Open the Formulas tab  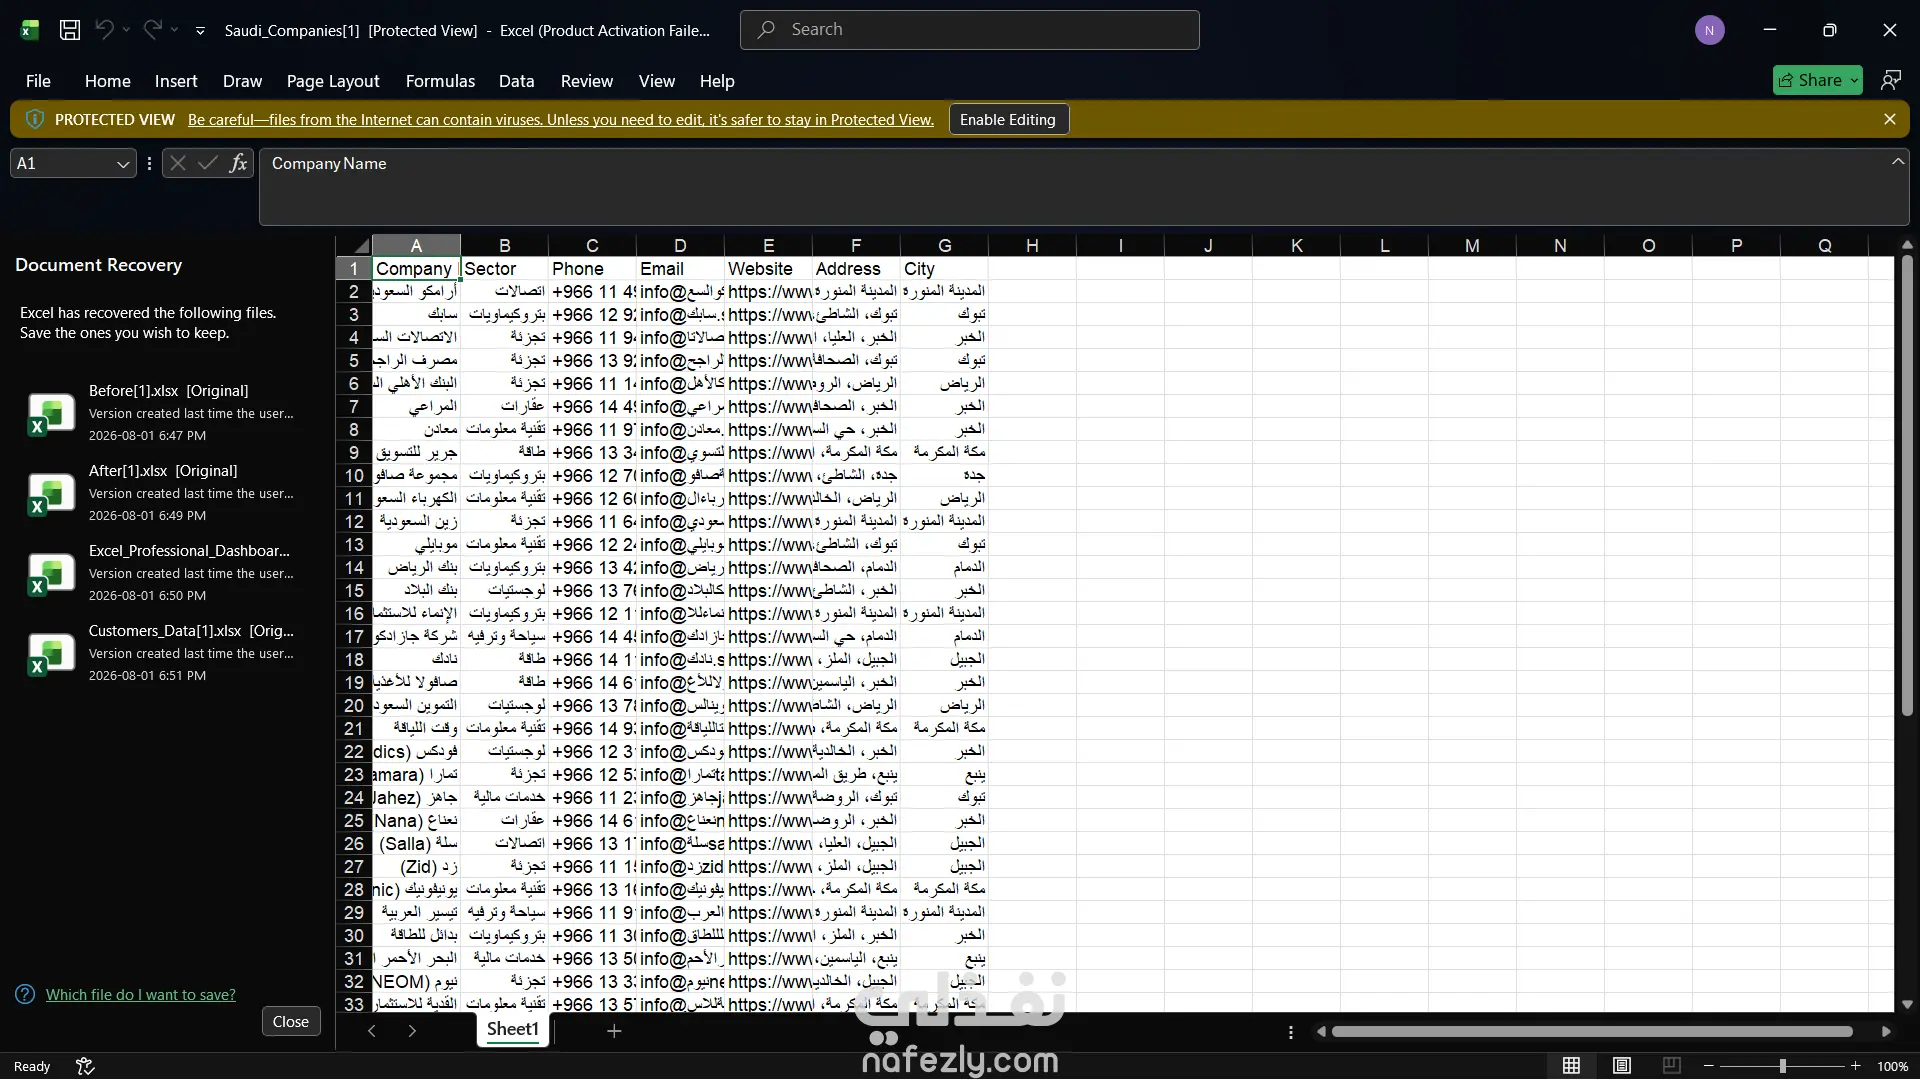[440, 81]
